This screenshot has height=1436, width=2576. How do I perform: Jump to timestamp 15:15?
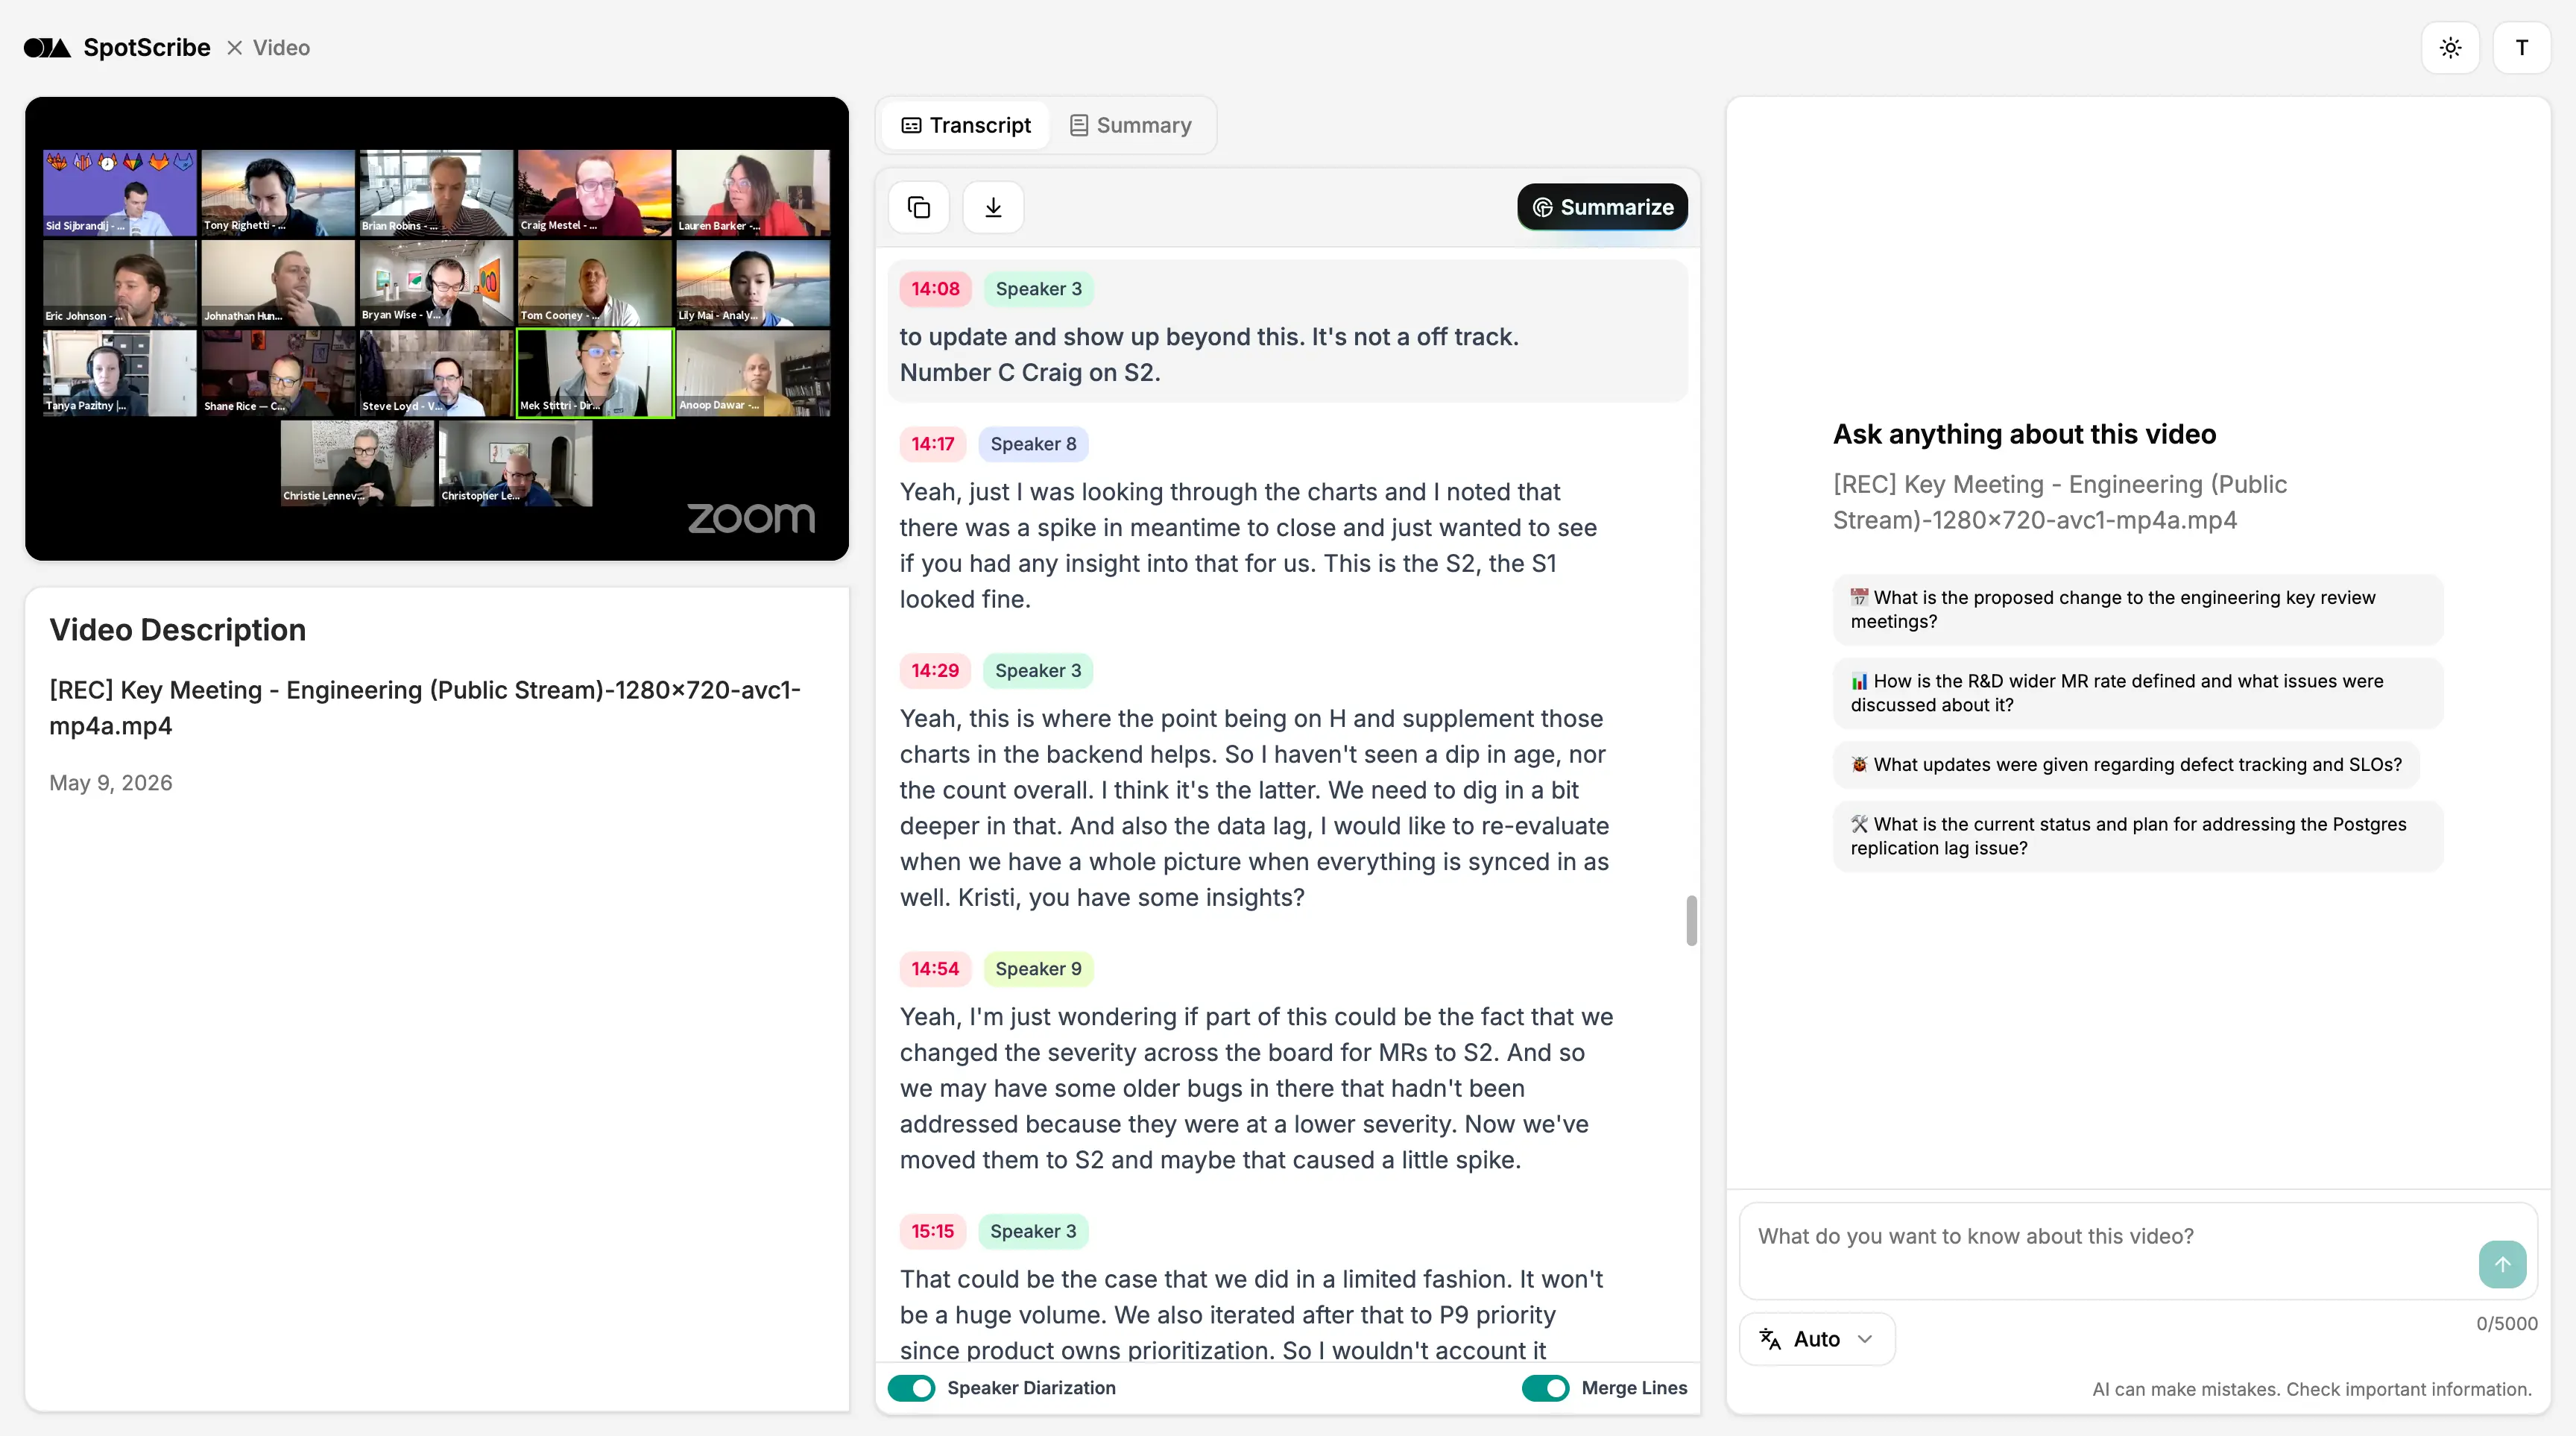pyautogui.click(x=932, y=1231)
